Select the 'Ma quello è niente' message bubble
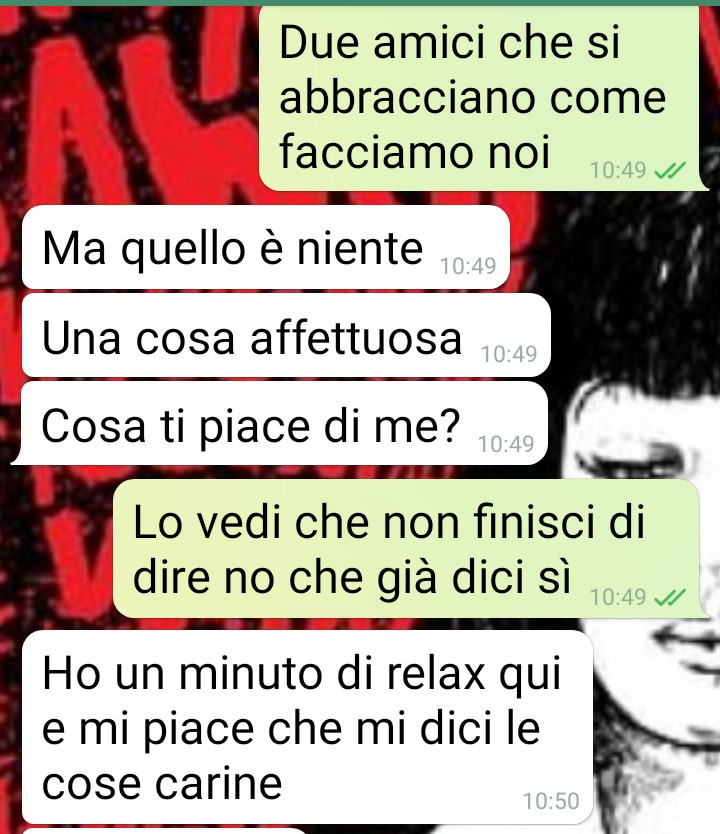 coord(266,247)
